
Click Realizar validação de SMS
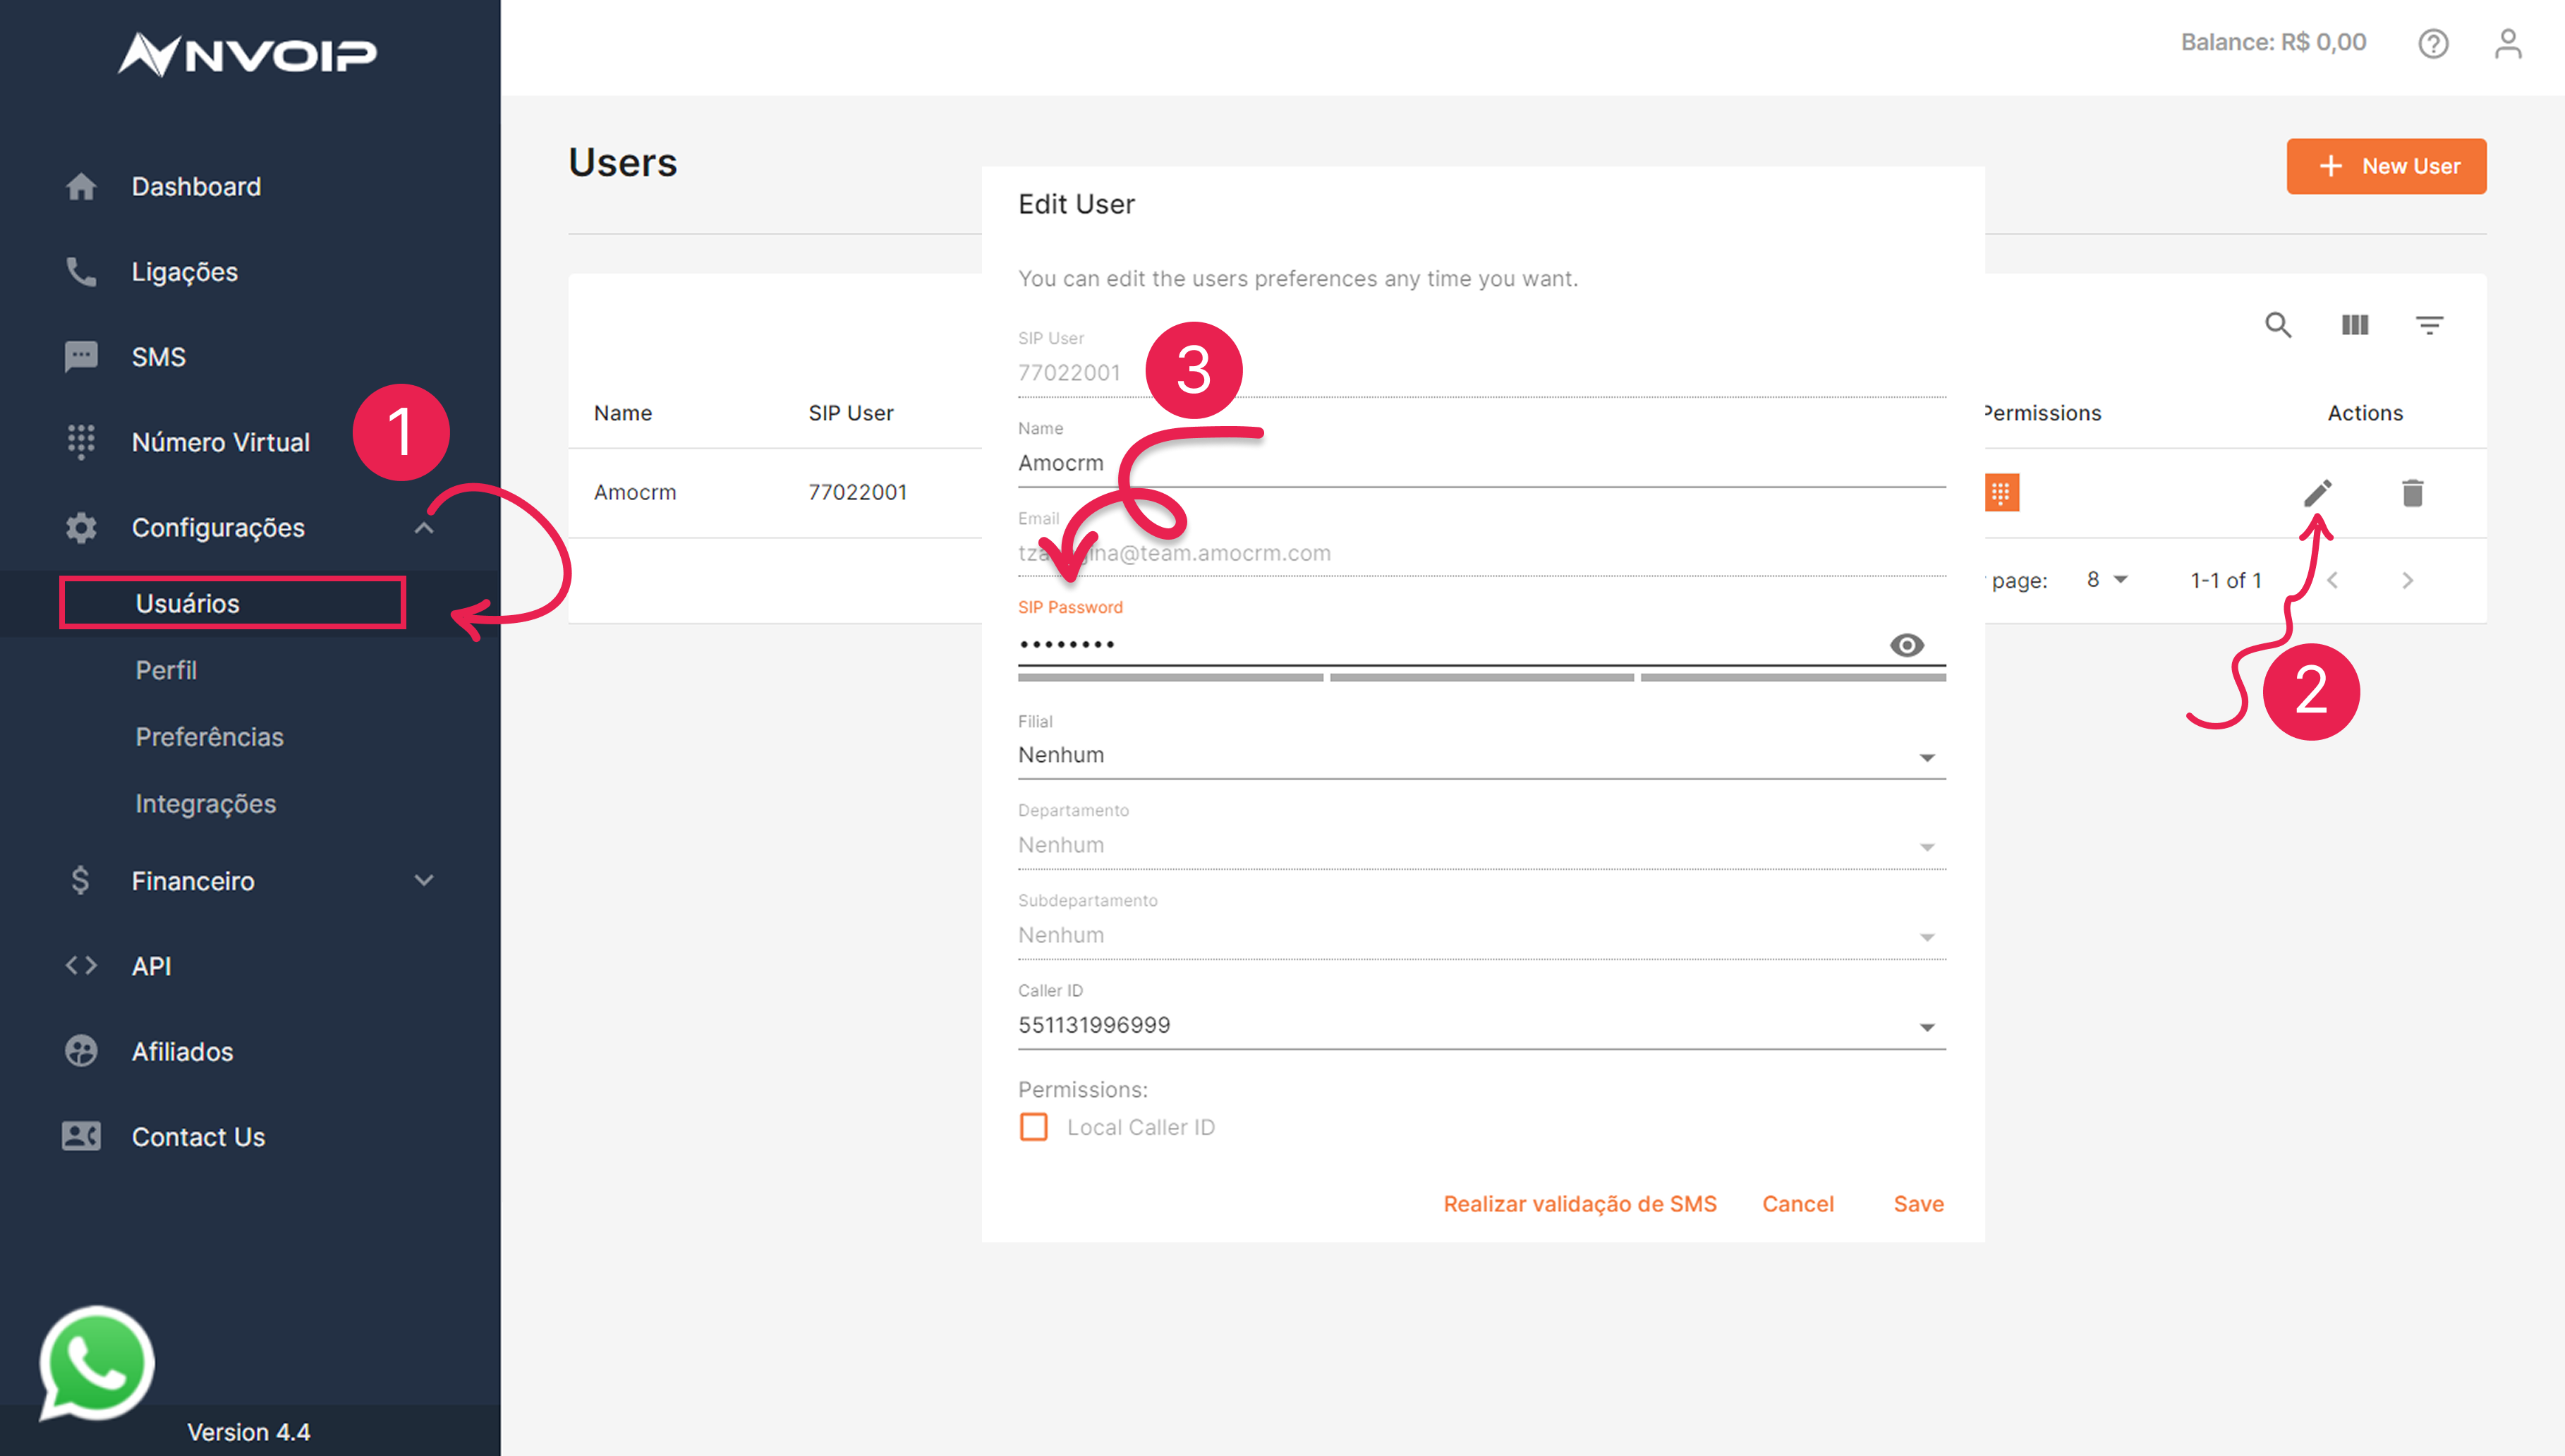(1580, 1204)
